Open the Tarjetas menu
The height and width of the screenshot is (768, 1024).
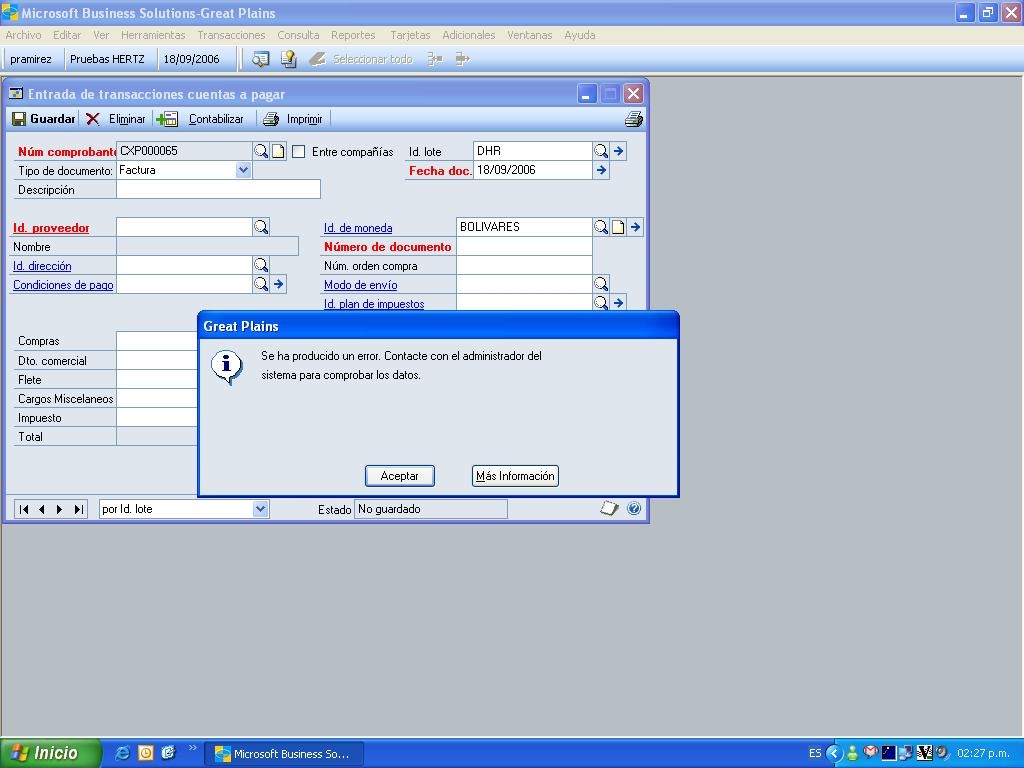[x=410, y=35]
